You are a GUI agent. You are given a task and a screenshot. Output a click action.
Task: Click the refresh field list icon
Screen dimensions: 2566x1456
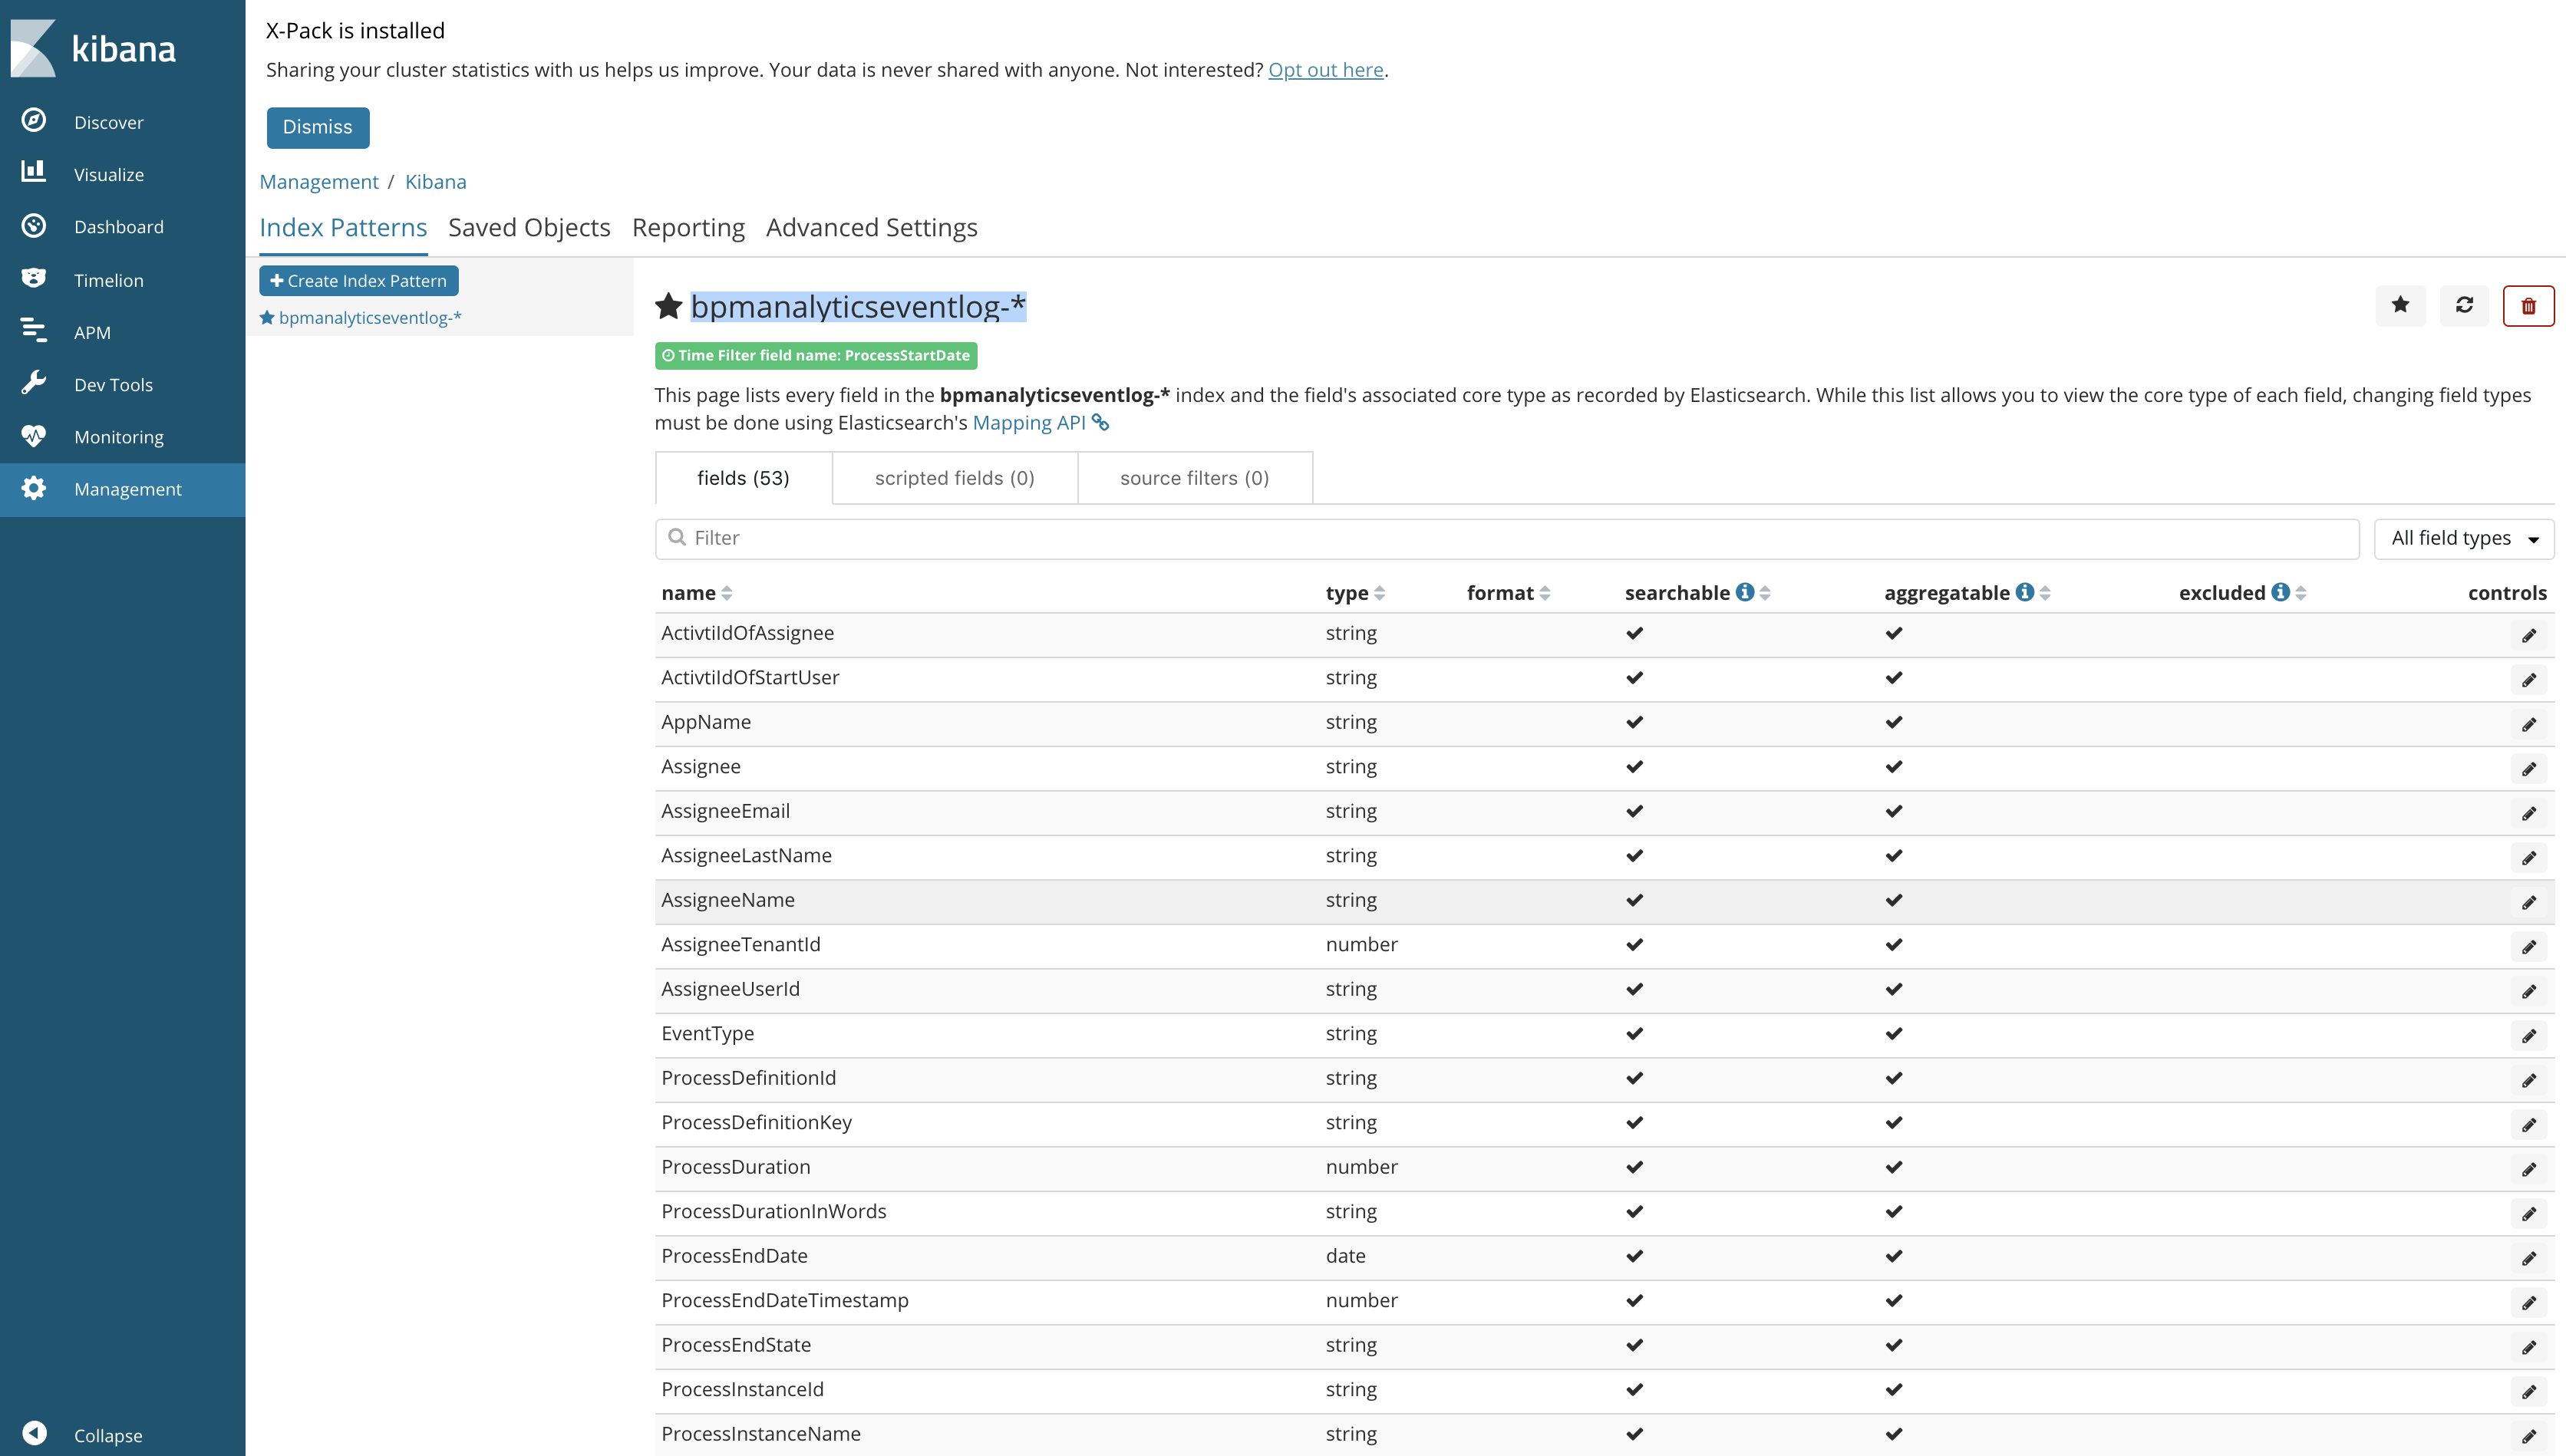click(2464, 305)
